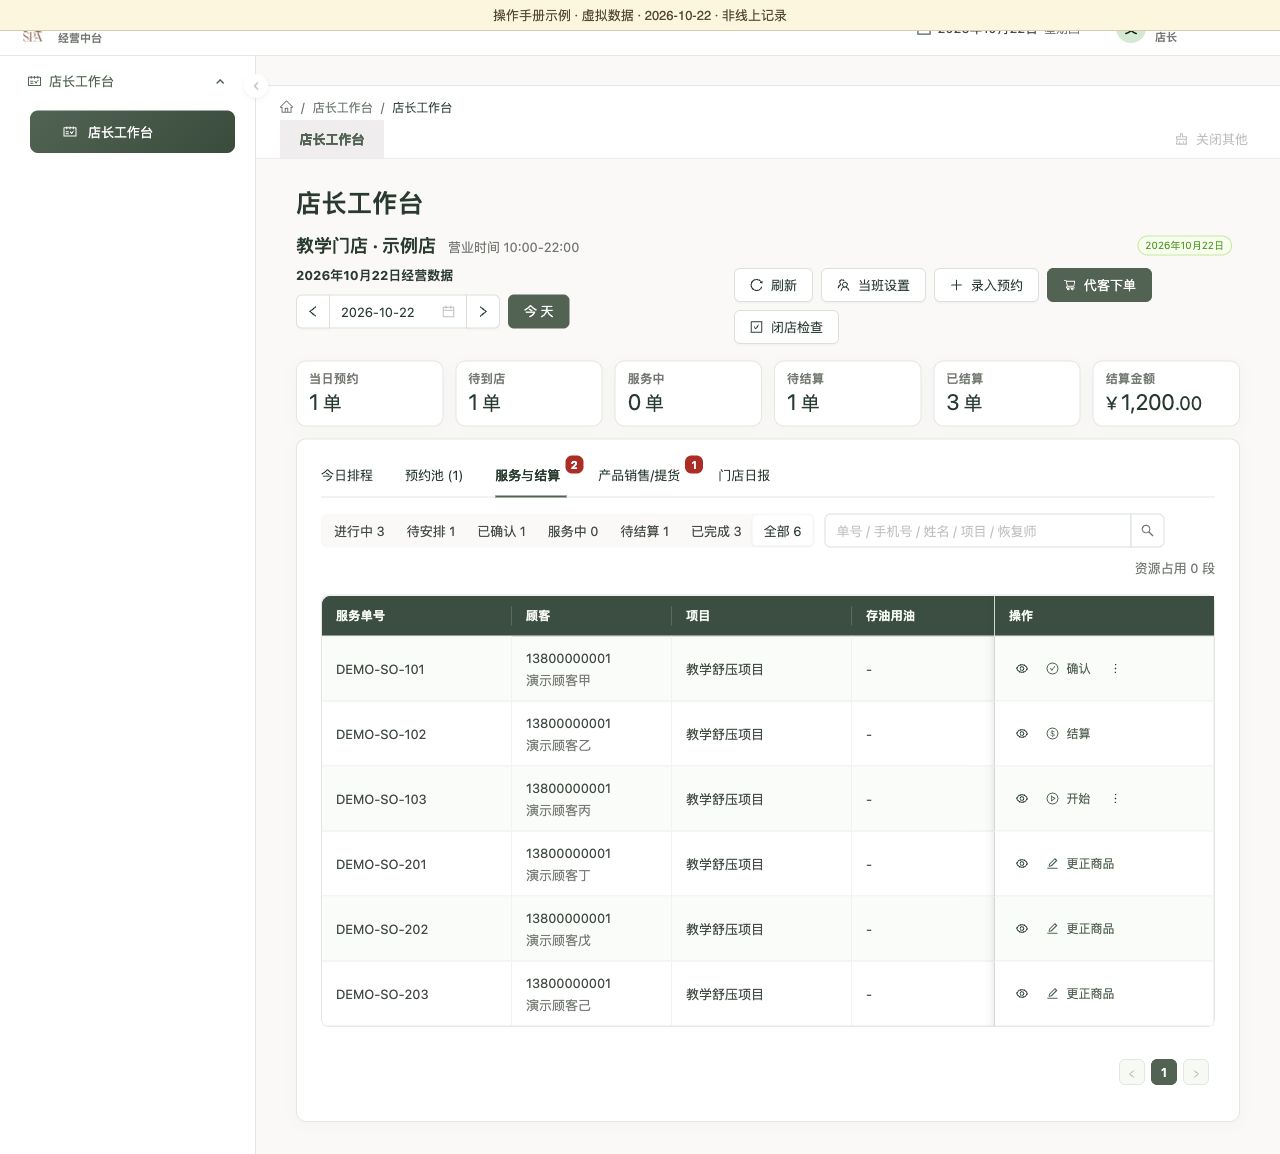Screen dimensions: 1280x1154
Task: Open the more-actions menu for DEMO-SO-103
Action: tap(1115, 799)
